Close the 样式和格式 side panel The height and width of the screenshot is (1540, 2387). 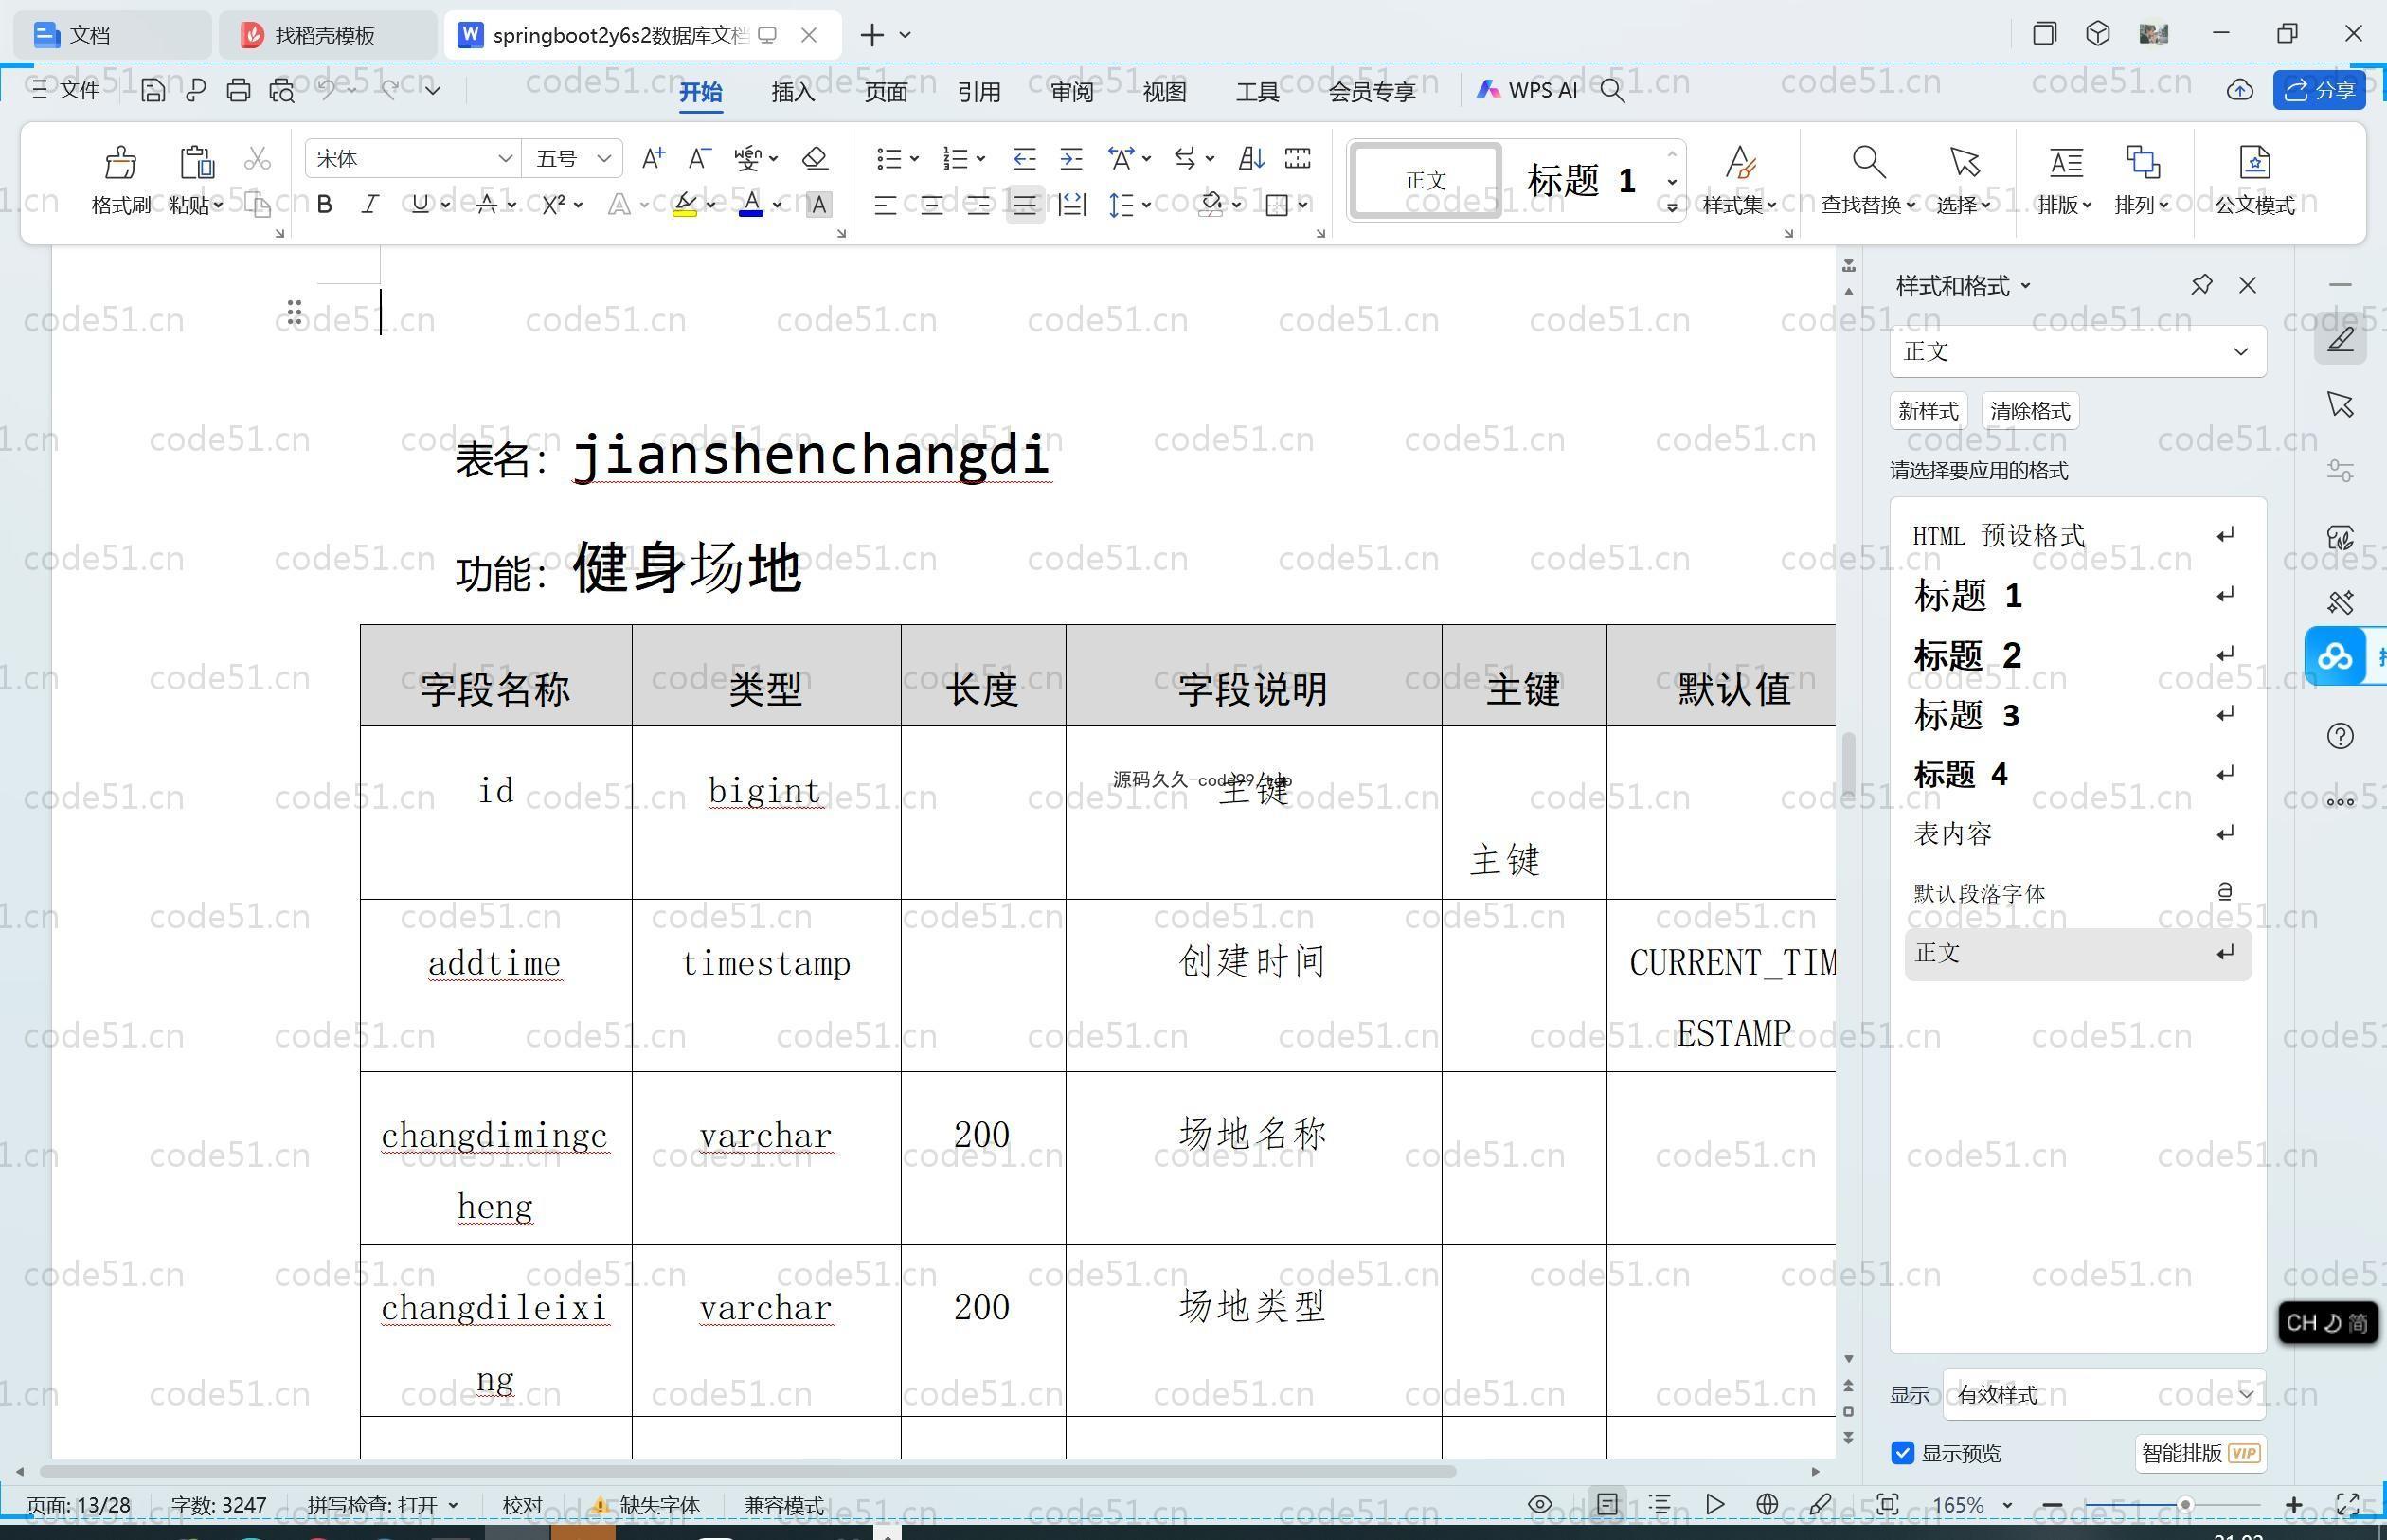(2248, 285)
